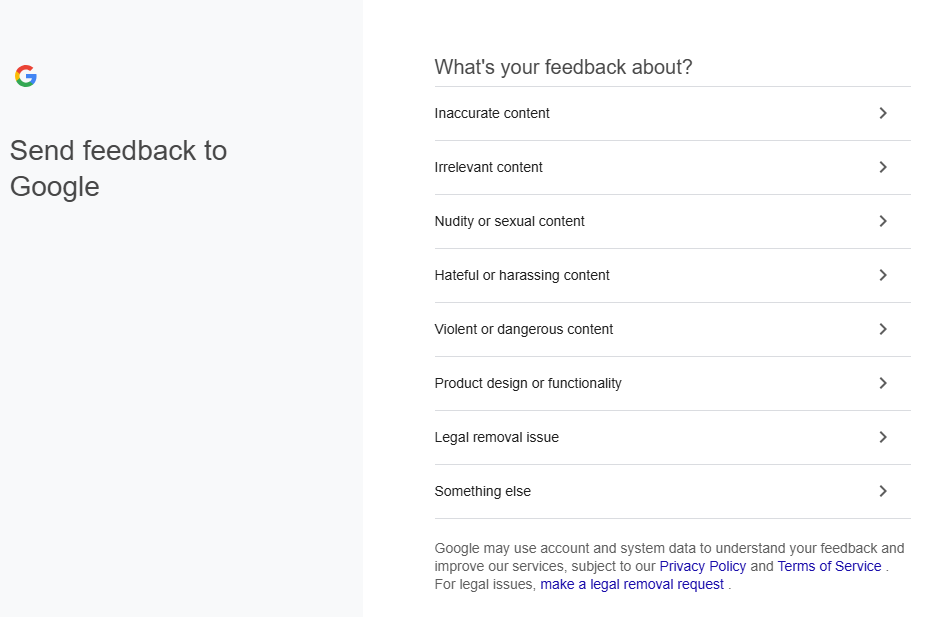The image size is (933, 617).
Task: Select Product design or functionality
Action: coord(528,383)
